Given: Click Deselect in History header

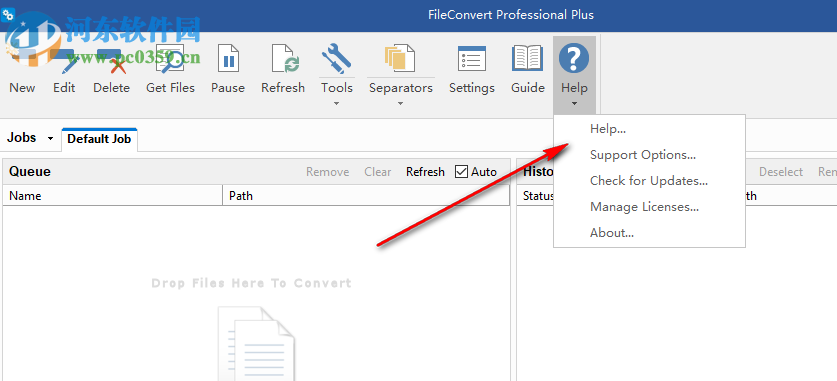Looking at the screenshot, I should 781,172.
